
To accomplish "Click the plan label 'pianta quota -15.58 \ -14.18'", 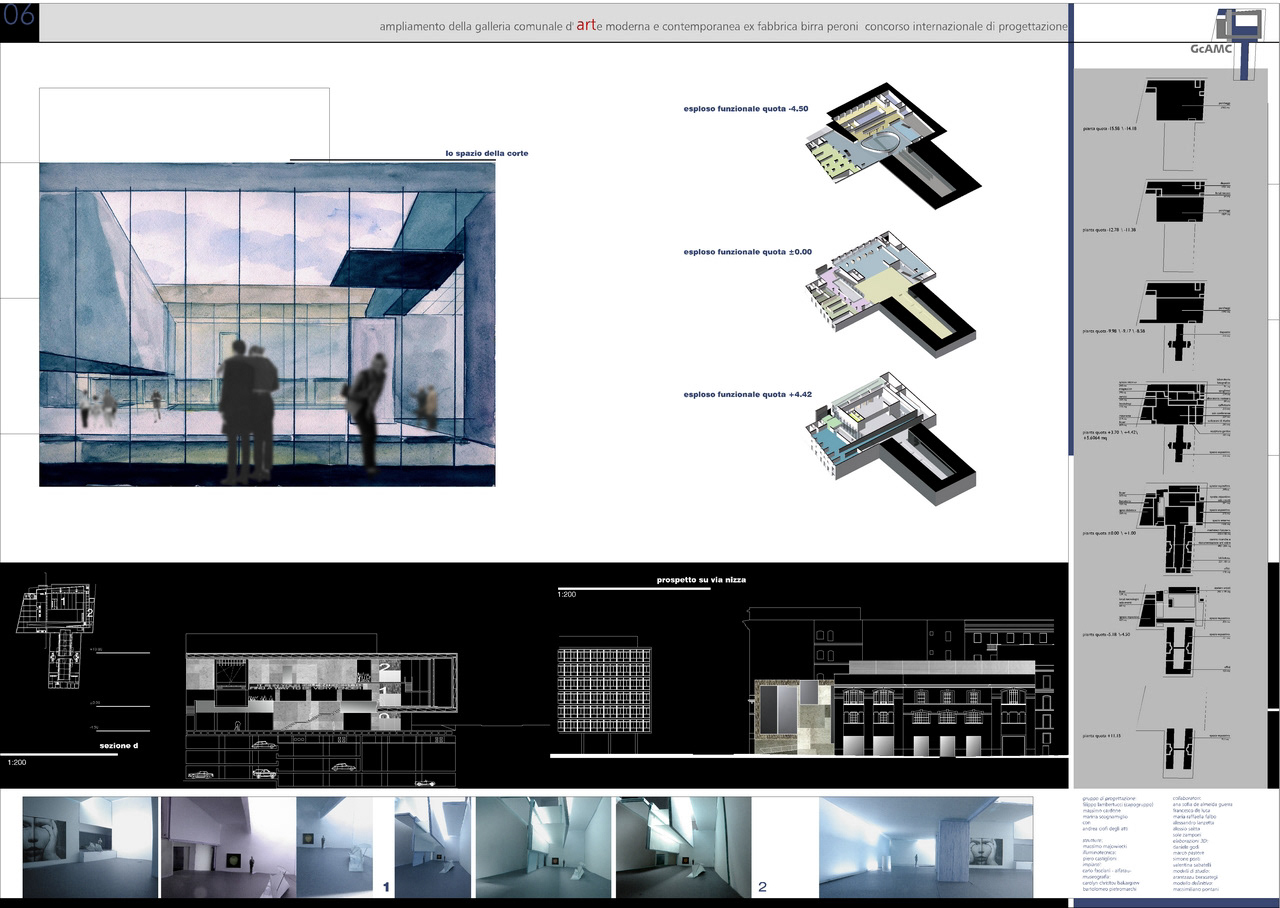I will pyautogui.click(x=1111, y=128).
